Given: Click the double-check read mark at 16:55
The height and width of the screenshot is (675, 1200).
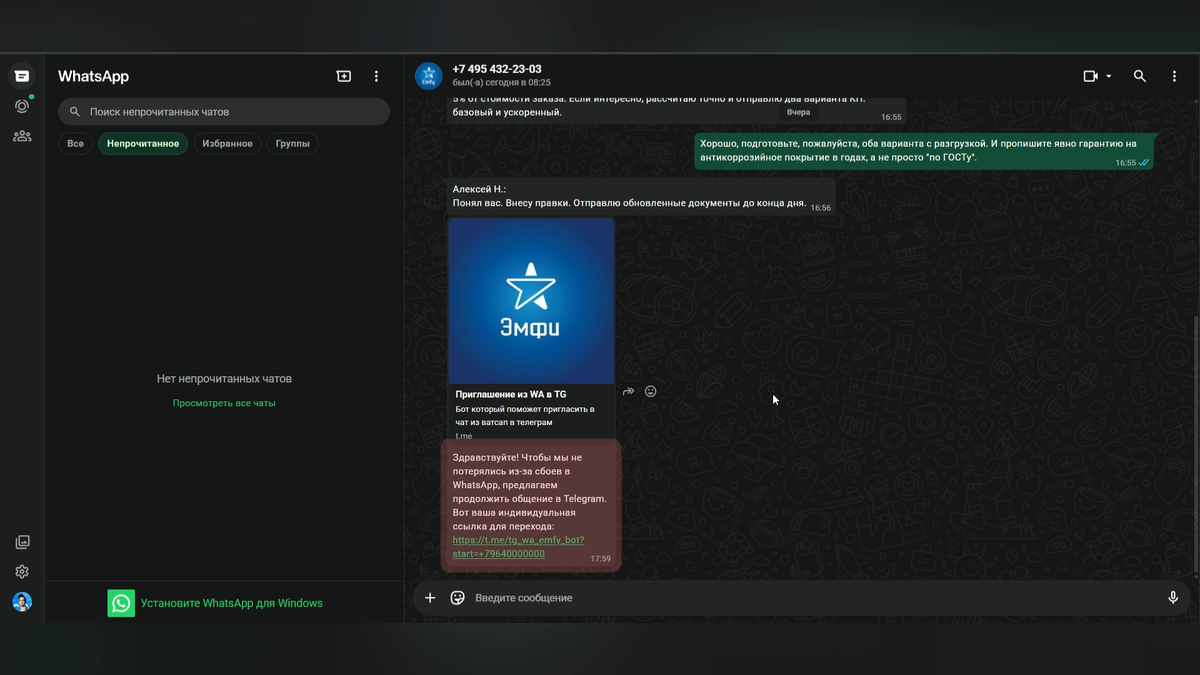Looking at the screenshot, I should click(1144, 163).
